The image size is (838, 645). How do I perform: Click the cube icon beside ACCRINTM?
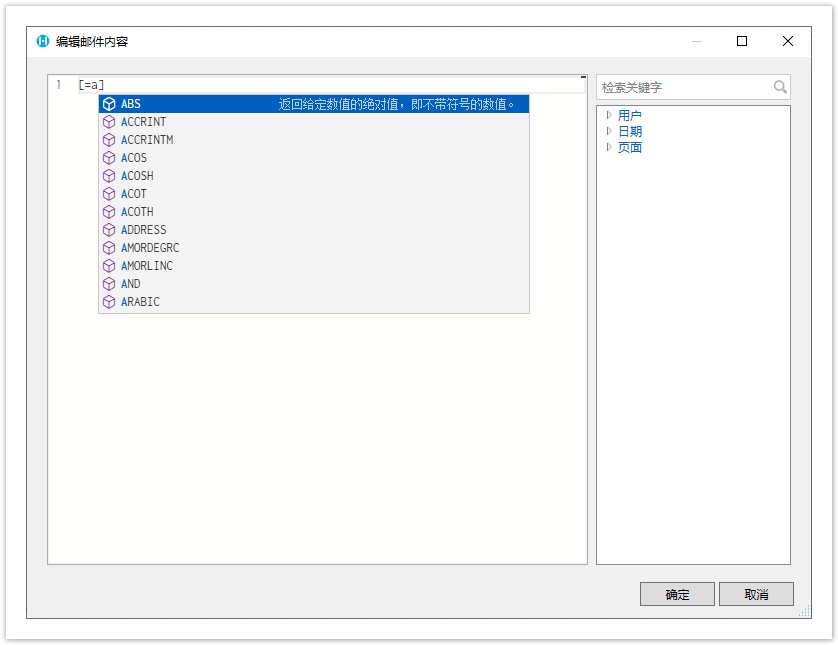(x=109, y=140)
